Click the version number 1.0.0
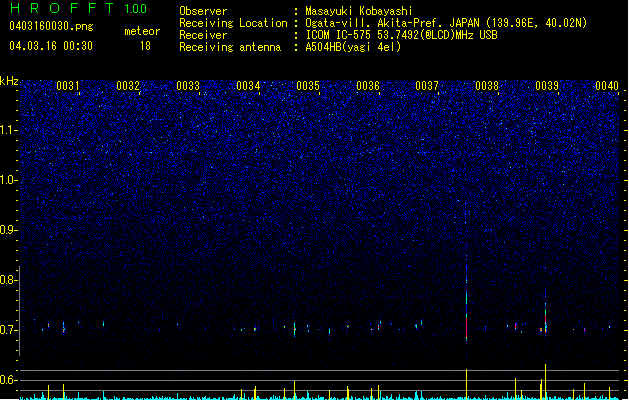The image size is (629, 400). pos(135,9)
